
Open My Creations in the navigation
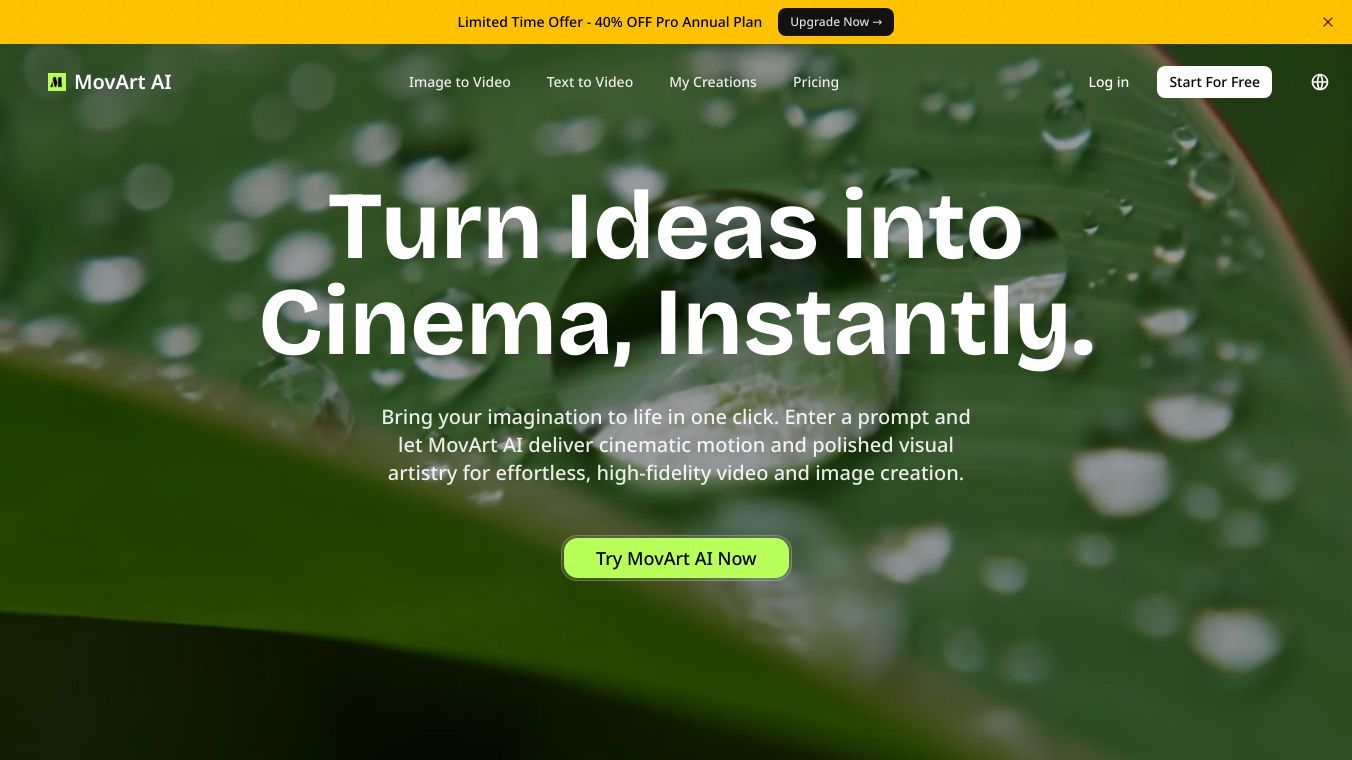tap(713, 82)
